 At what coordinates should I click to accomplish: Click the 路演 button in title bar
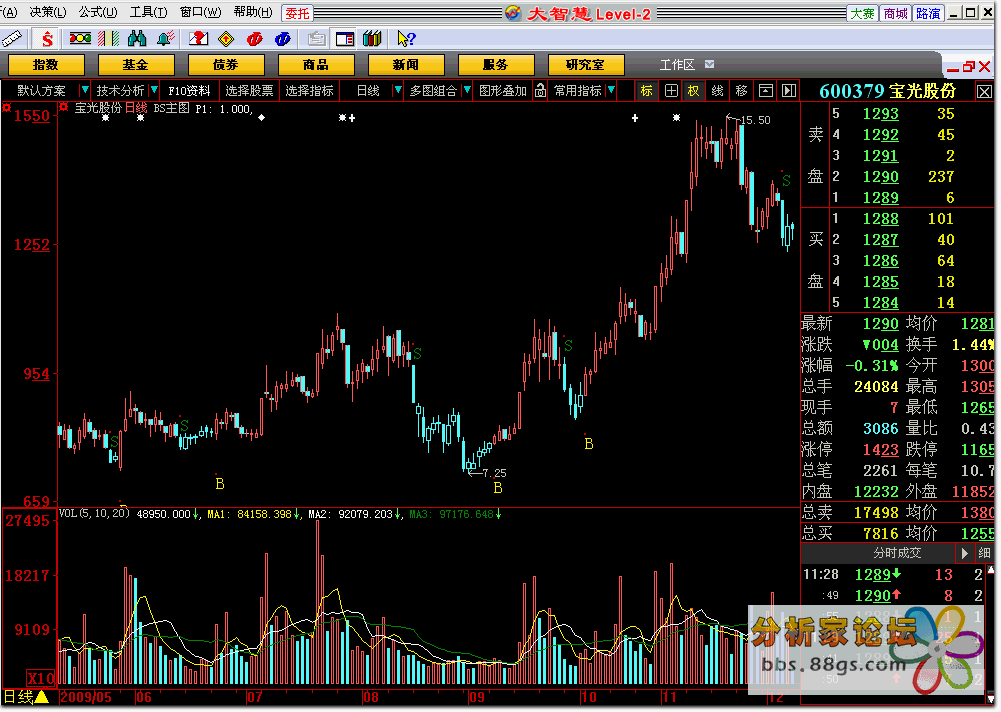tap(928, 13)
